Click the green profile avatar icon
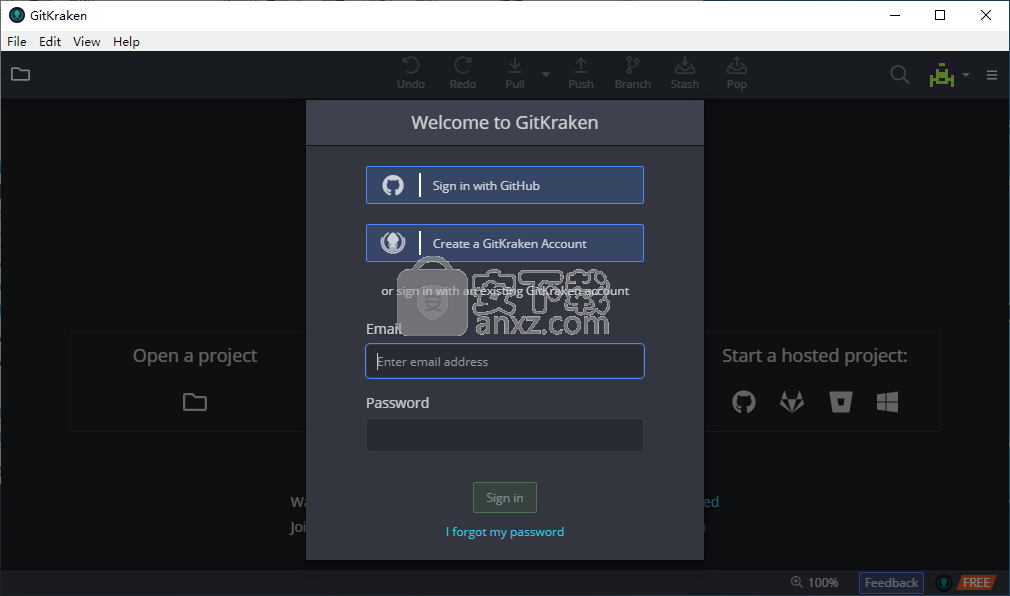The width and height of the screenshot is (1010, 596). coord(942,75)
